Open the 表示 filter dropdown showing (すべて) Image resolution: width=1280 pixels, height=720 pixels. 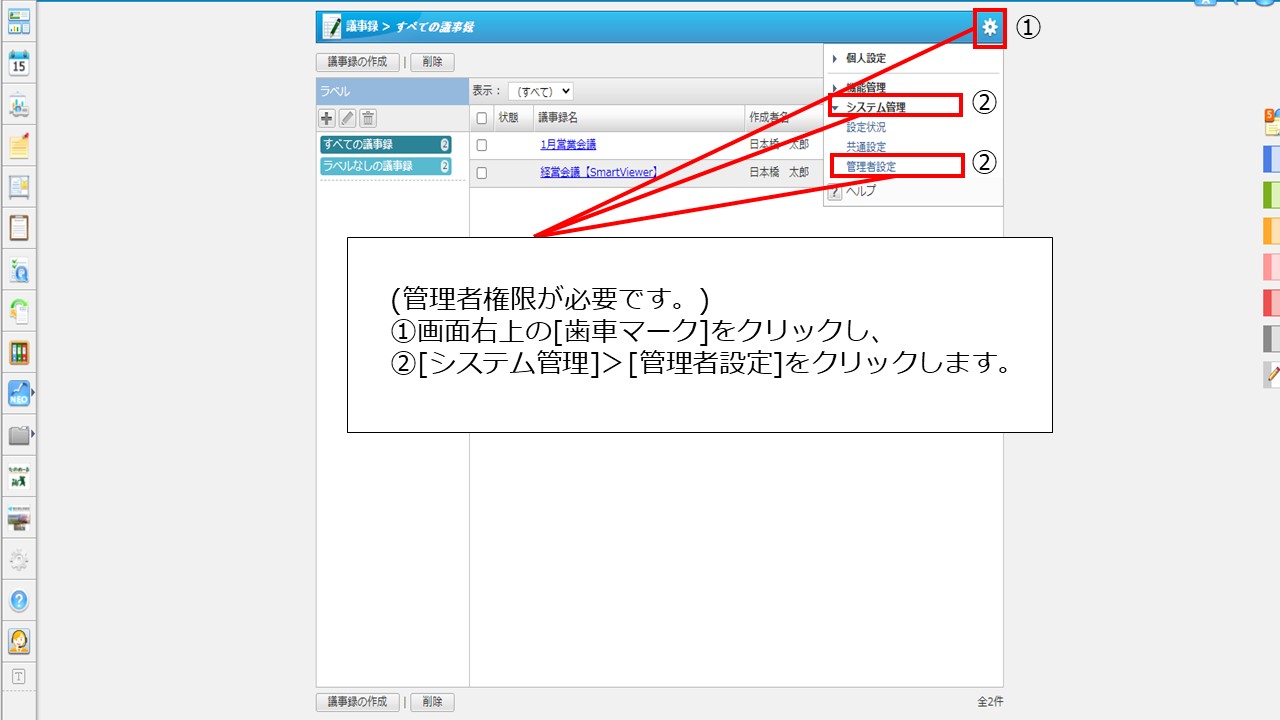(x=540, y=91)
